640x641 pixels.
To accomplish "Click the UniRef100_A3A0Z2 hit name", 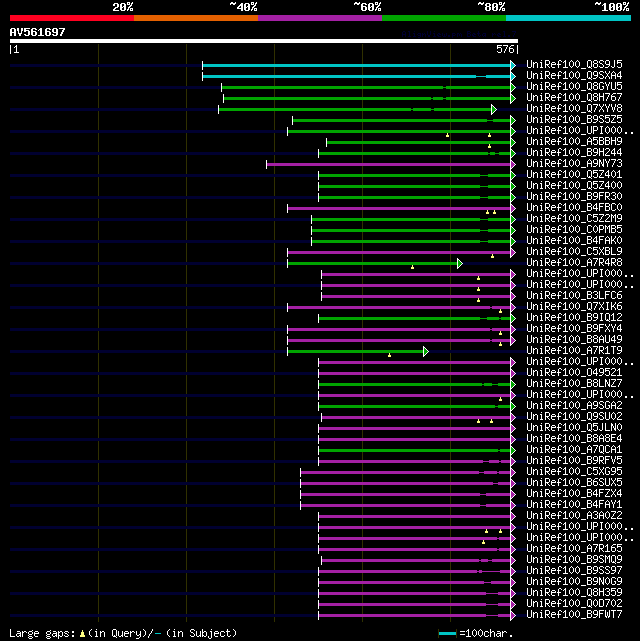I will [574, 515].
